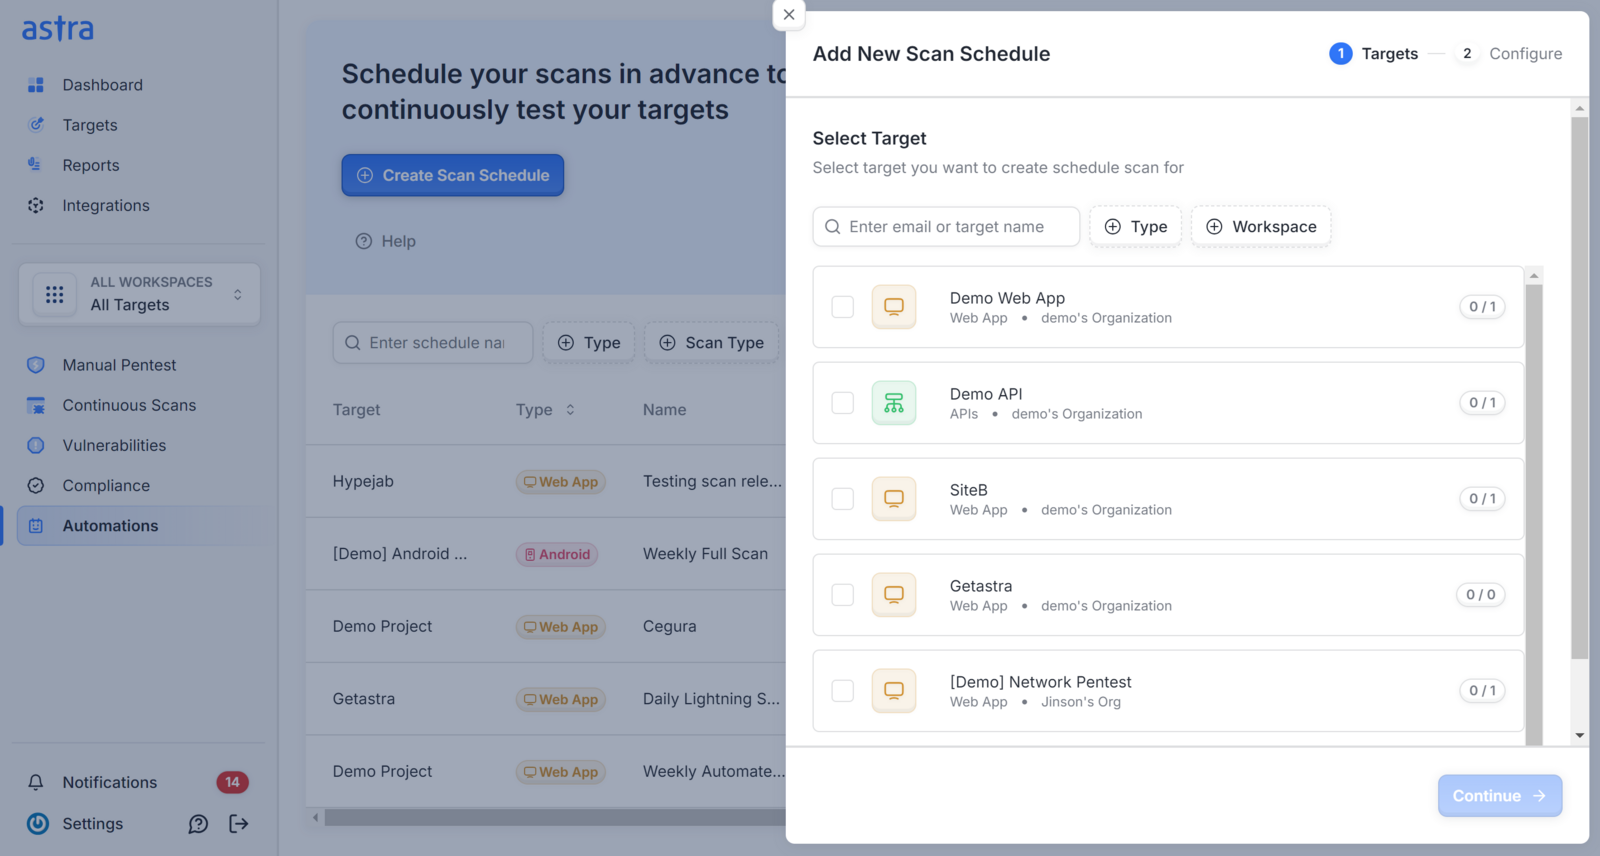Click the Integrations gear icon
Screen dimensions: 1600x856
click(x=36, y=205)
